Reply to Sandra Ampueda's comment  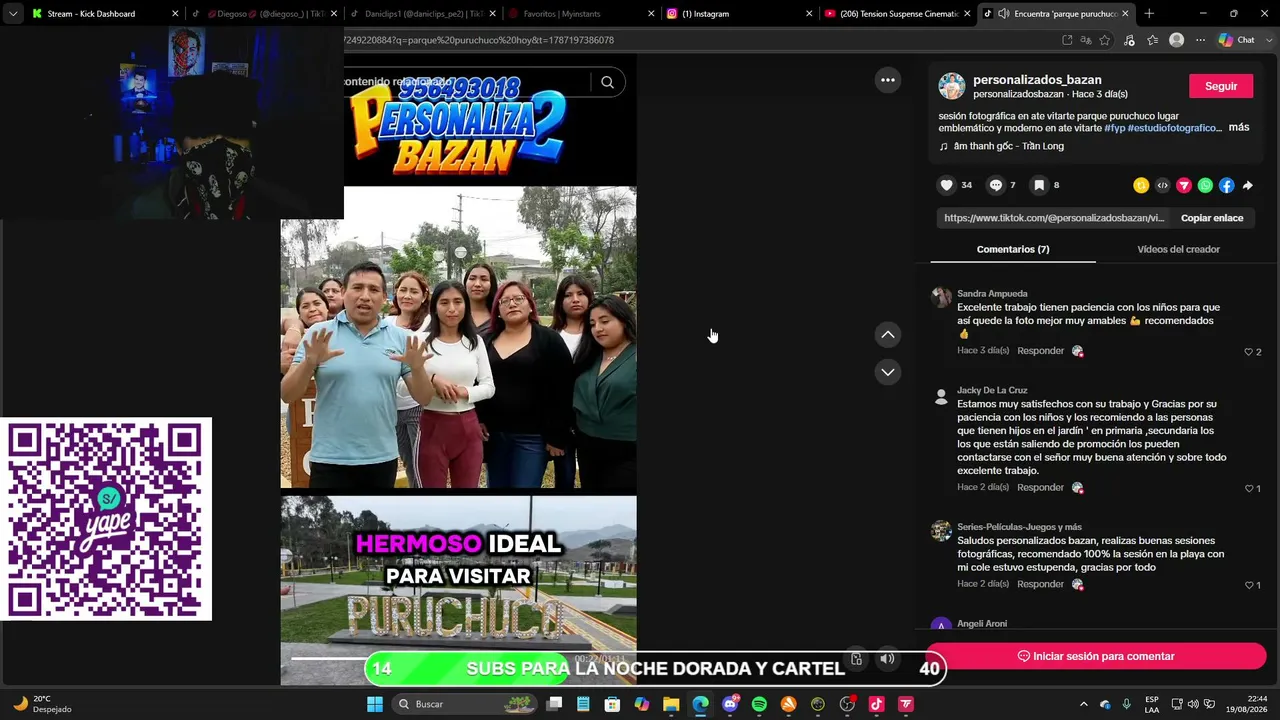(x=1040, y=351)
